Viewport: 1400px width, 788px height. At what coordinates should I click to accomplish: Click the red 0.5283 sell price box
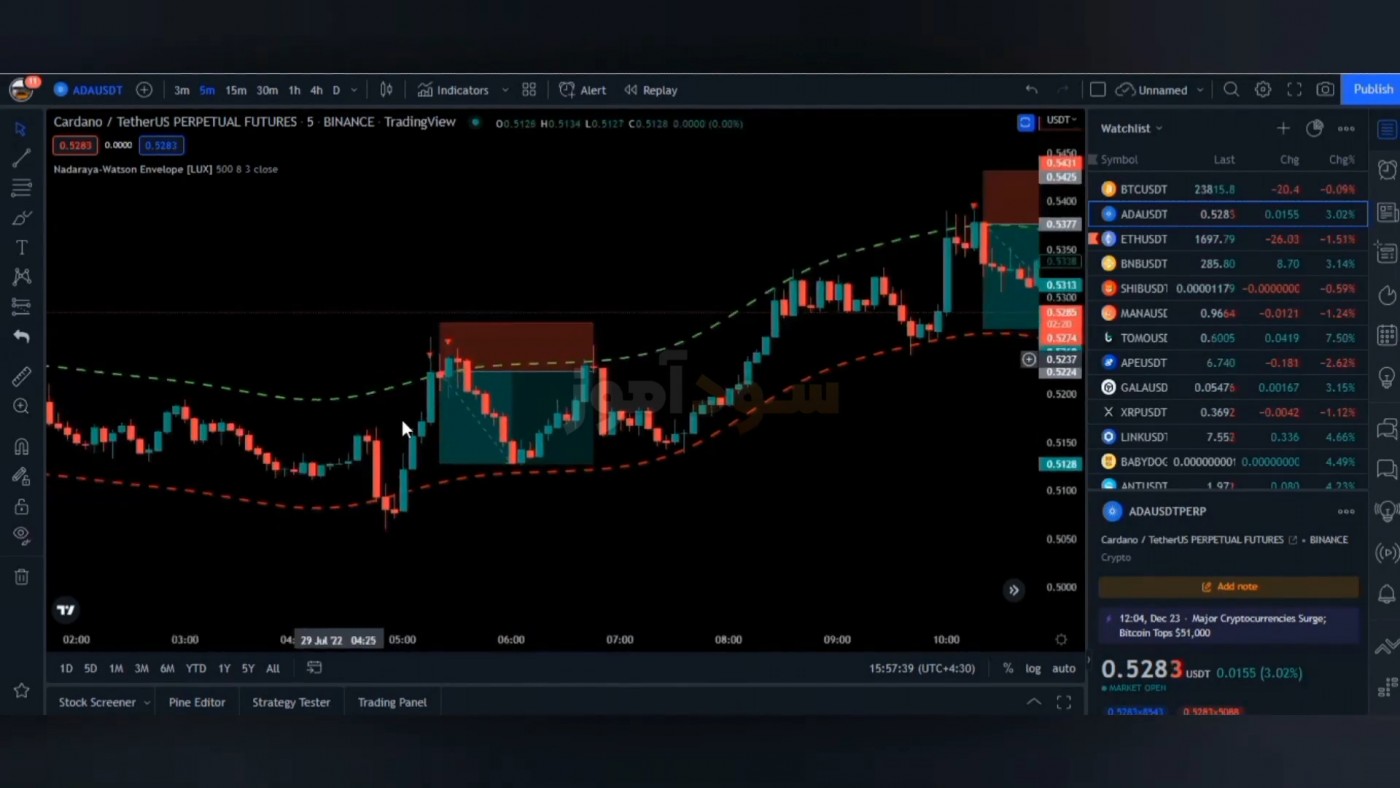click(x=75, y=145)
